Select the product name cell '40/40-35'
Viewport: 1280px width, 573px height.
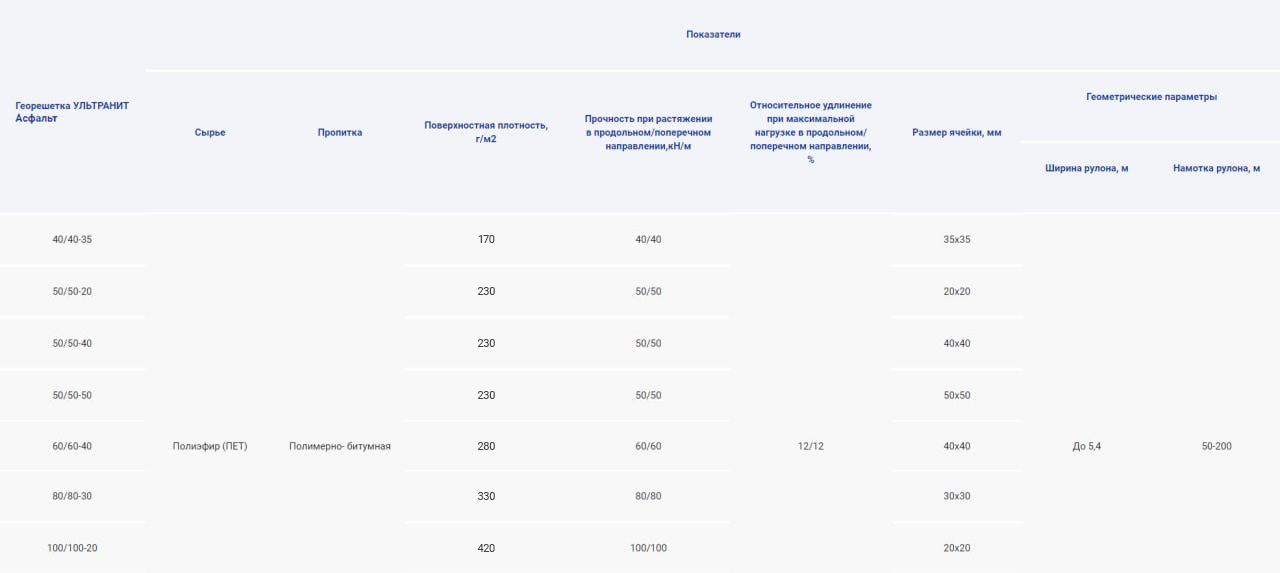[x=72, y=239]
